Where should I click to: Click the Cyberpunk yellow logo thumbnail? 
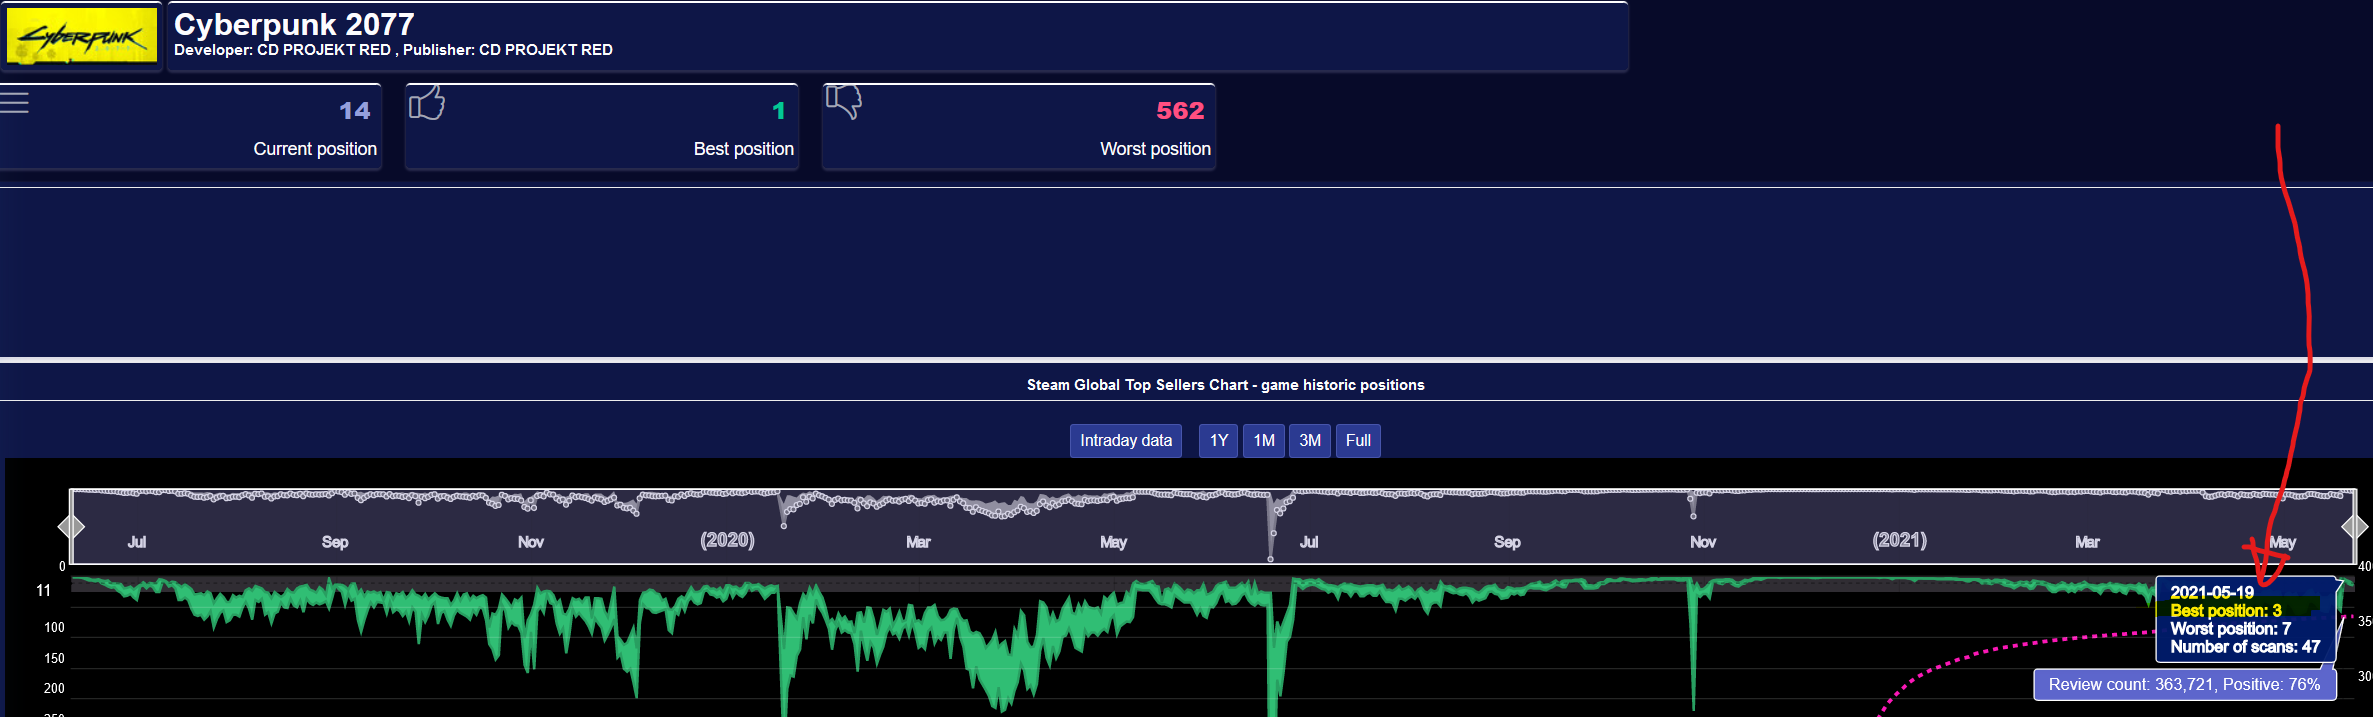click(82, 35)
